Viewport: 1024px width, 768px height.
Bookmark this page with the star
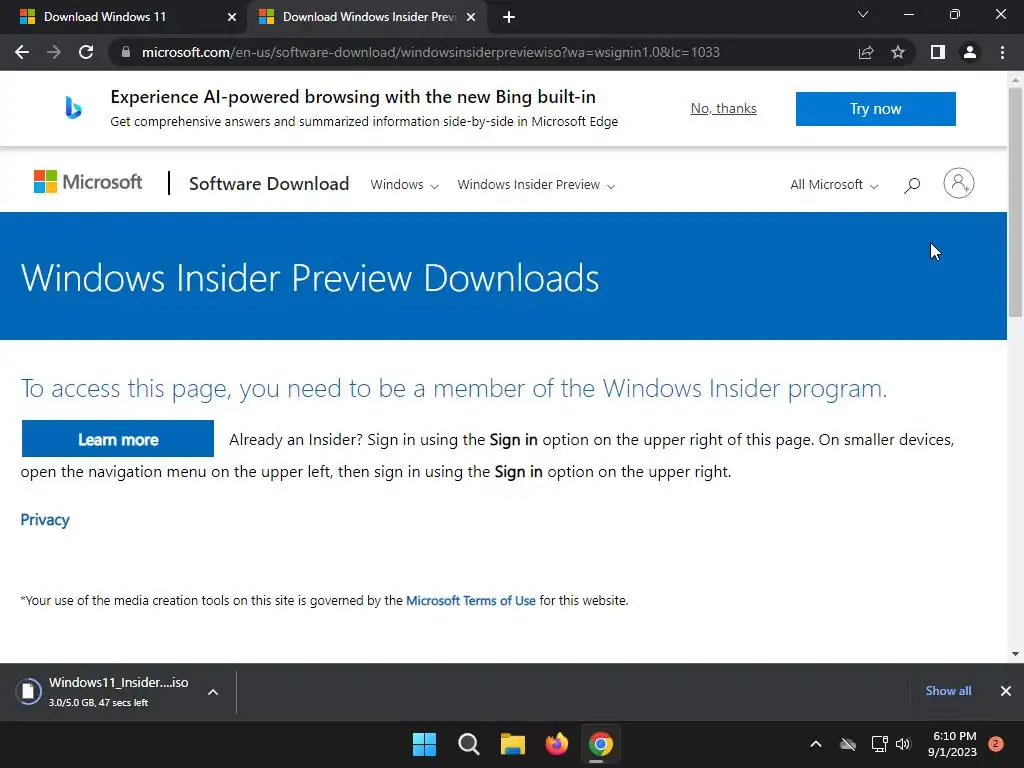point(898,52)
